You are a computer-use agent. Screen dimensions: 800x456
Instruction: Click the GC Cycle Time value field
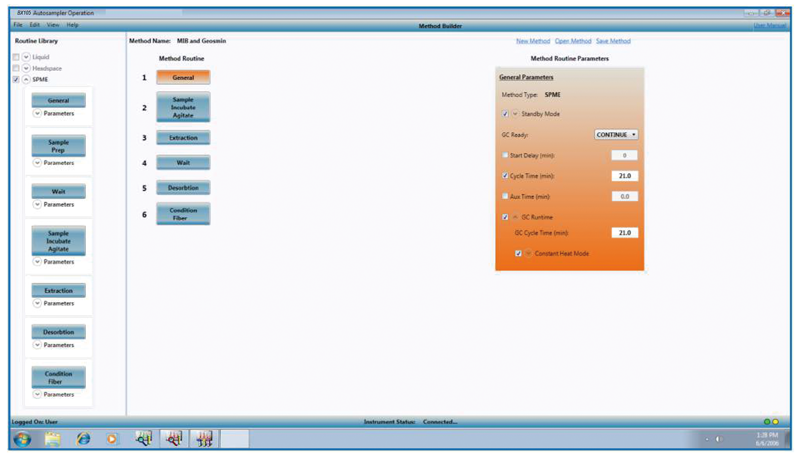click(624, 233)
